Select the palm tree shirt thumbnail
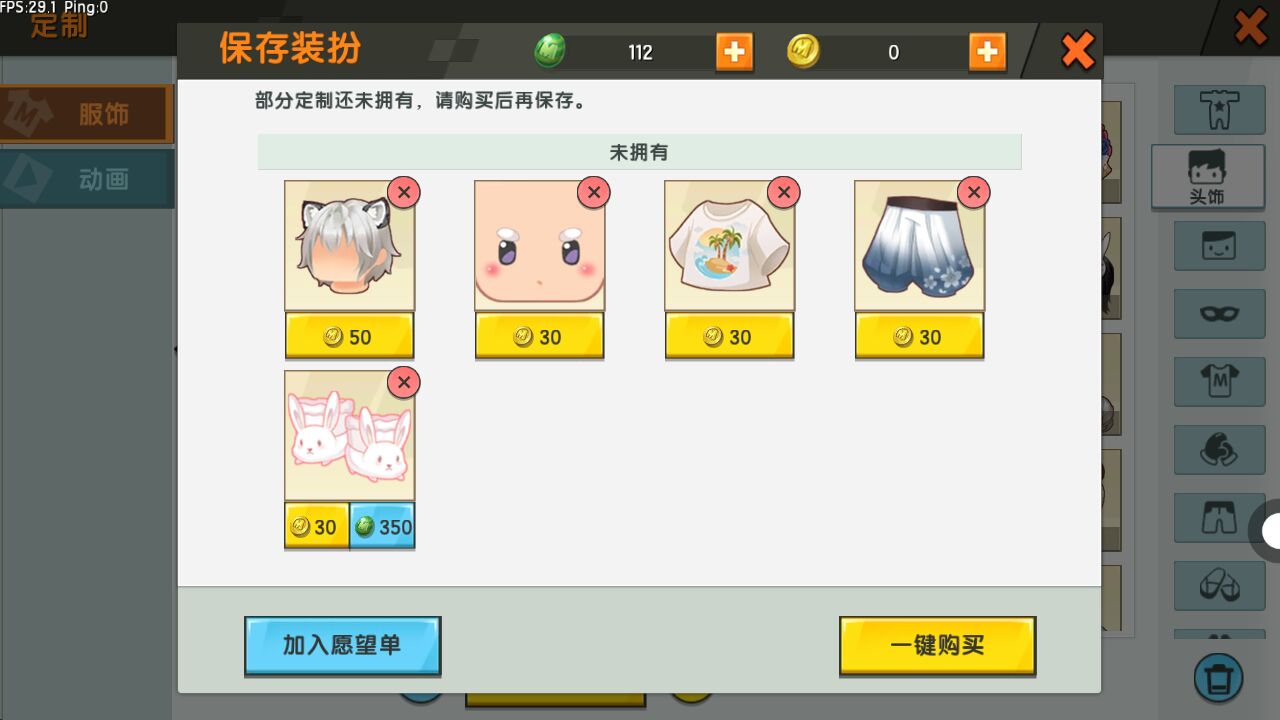The height and width of the screenshot is (720, 1280). (729, 246)
